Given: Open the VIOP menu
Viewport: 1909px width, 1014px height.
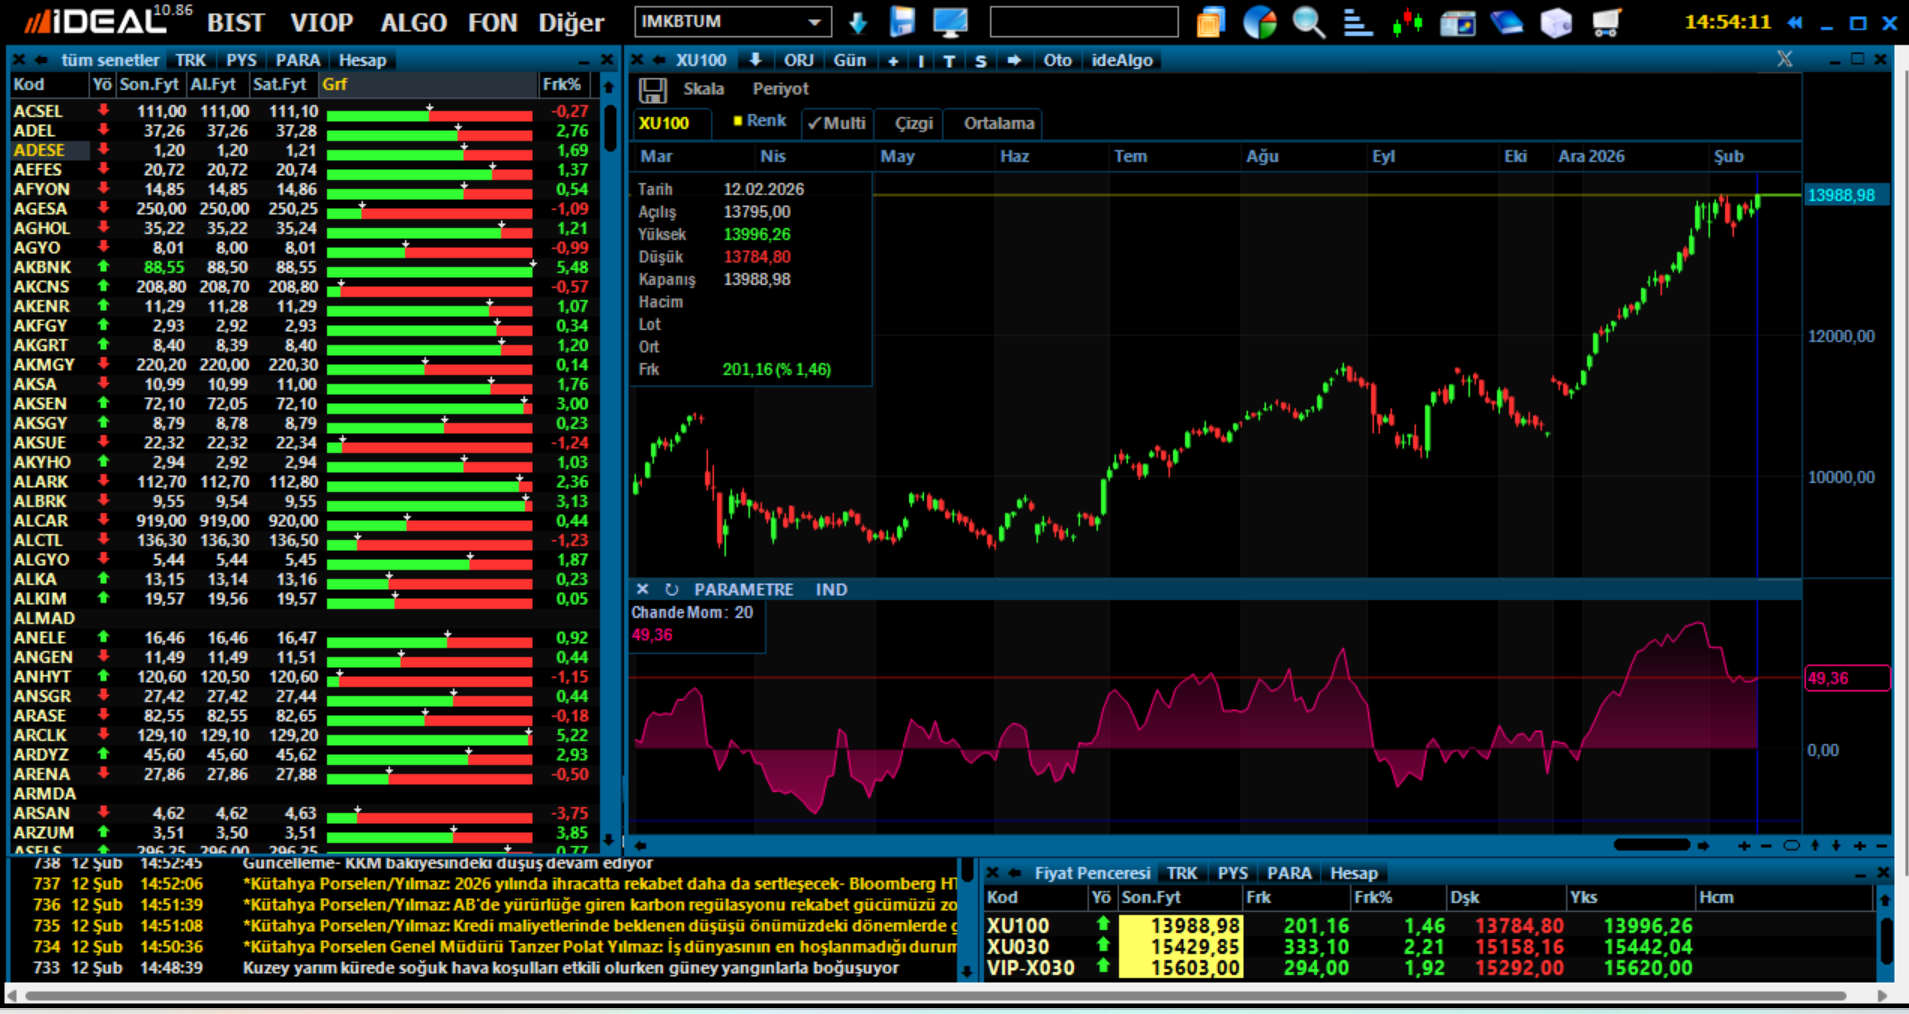Looking at the screenshot, I should pyautogui.click(x=321, y=22).
